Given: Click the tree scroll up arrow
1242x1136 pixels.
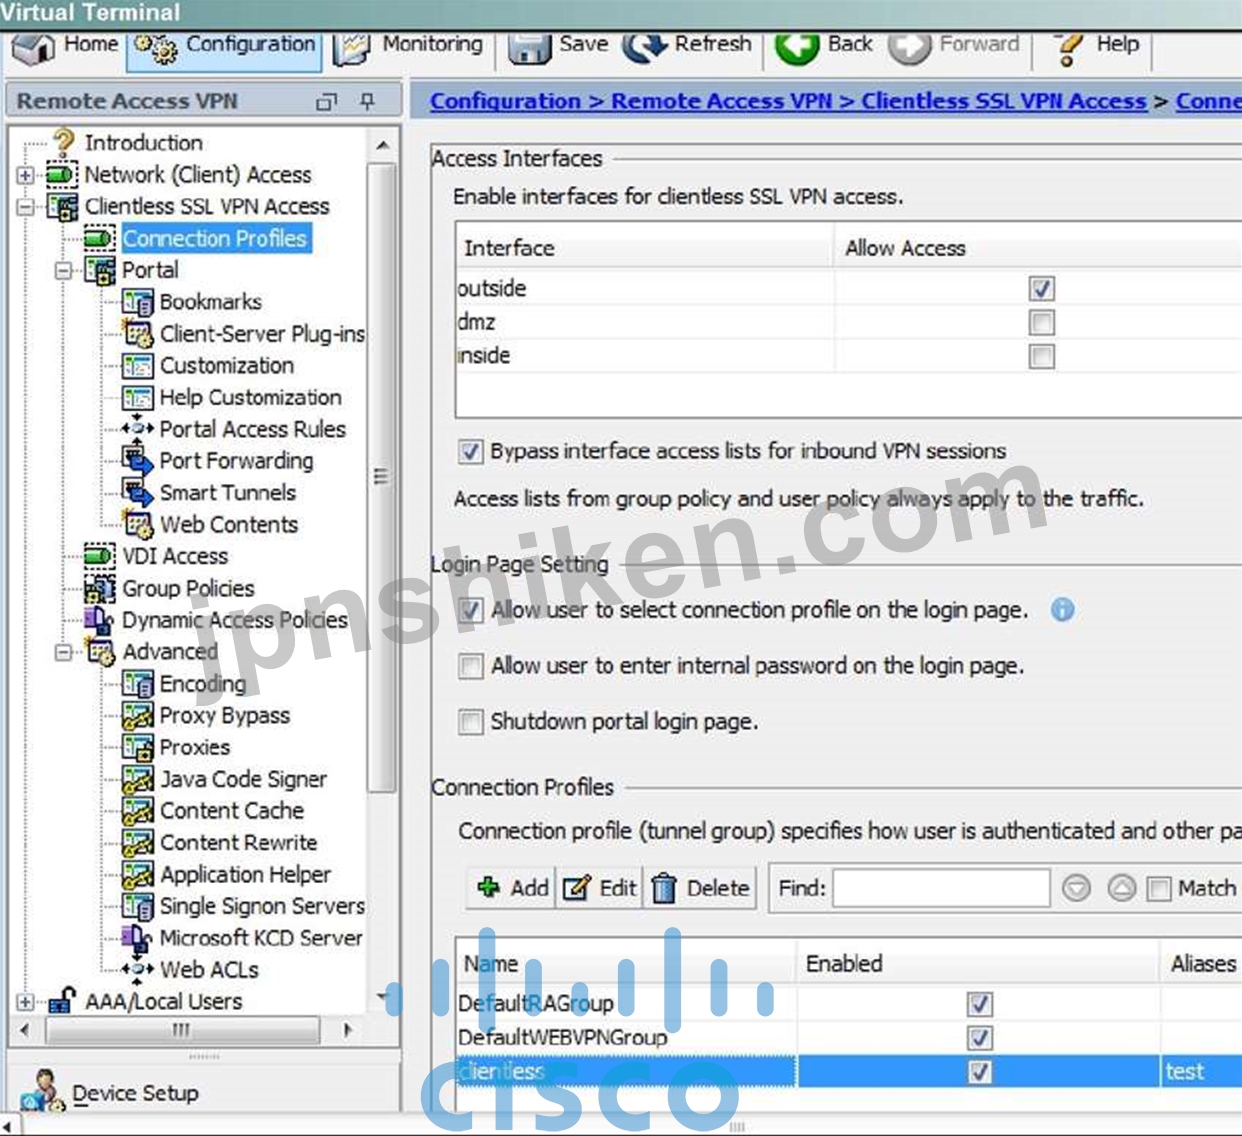Looking at the screenshot, I should point(382,146).
